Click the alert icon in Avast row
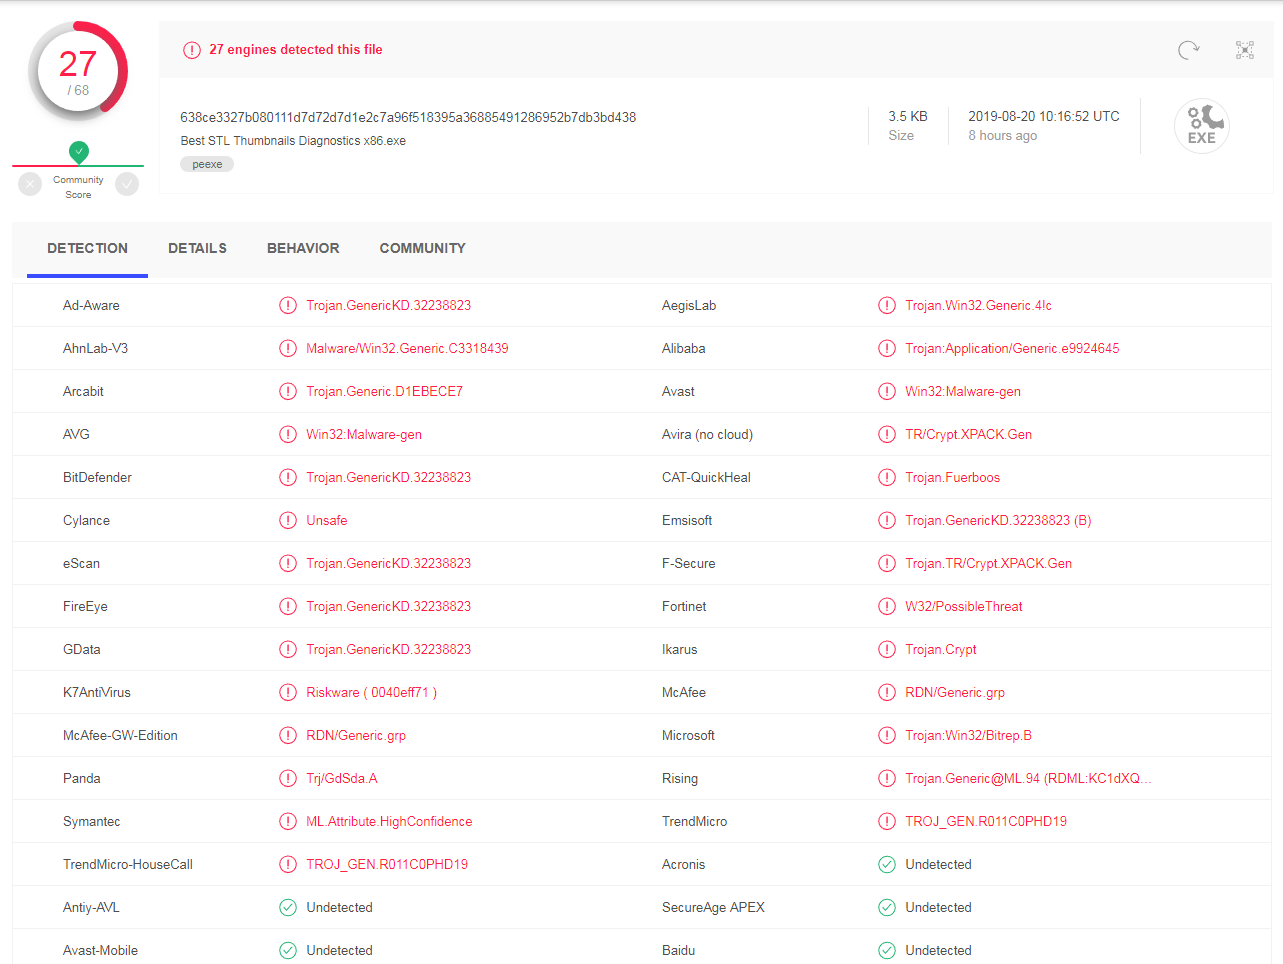Image resolution: width=1283 pixels, height=964 pixels. pos(887,392)
